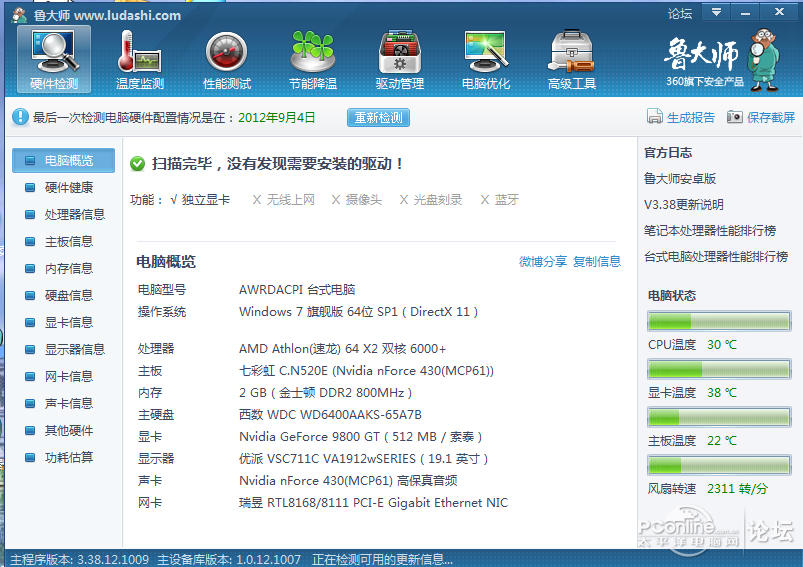This screenshot has height=567, width=803.
Task: Open the 电脑优化 PC optimization tool
Action: click(485, 59)
